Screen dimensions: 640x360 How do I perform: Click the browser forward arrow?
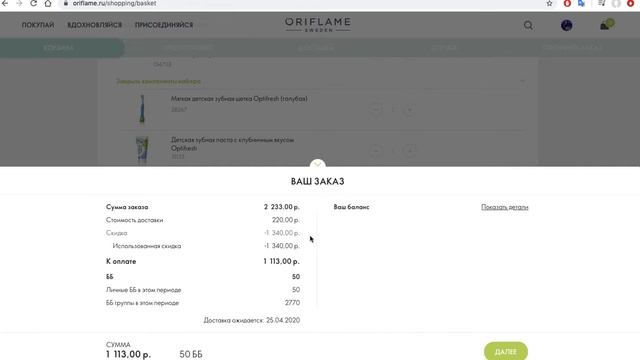[19, 3]
